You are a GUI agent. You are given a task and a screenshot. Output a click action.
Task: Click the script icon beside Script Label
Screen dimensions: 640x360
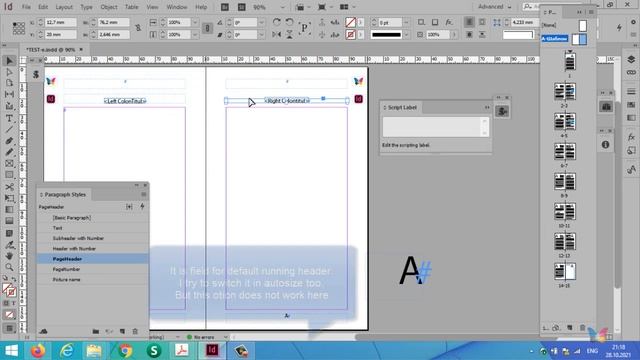tap(502, 111)
